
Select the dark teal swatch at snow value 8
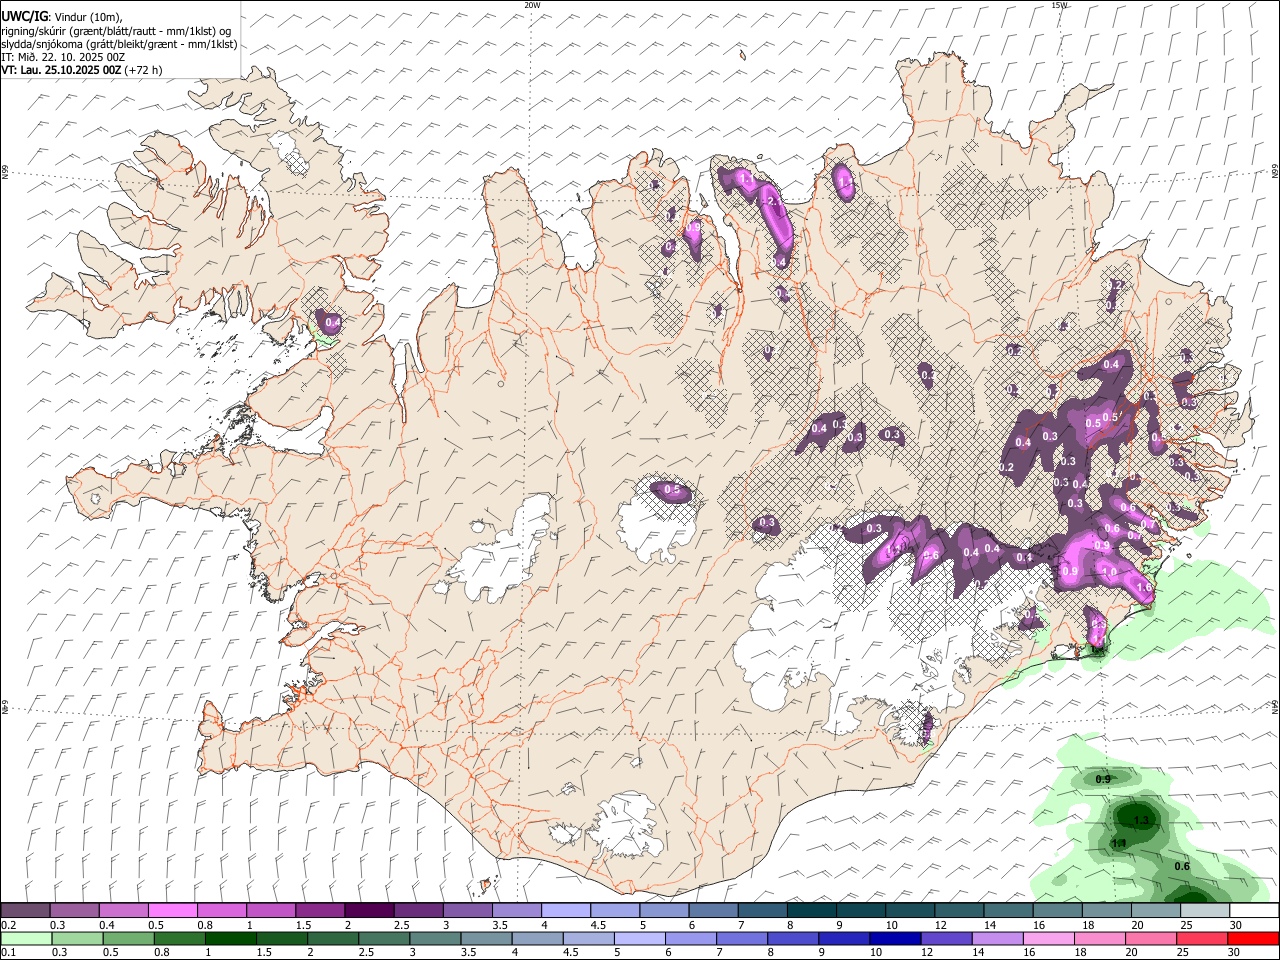[x=811, y=911]
